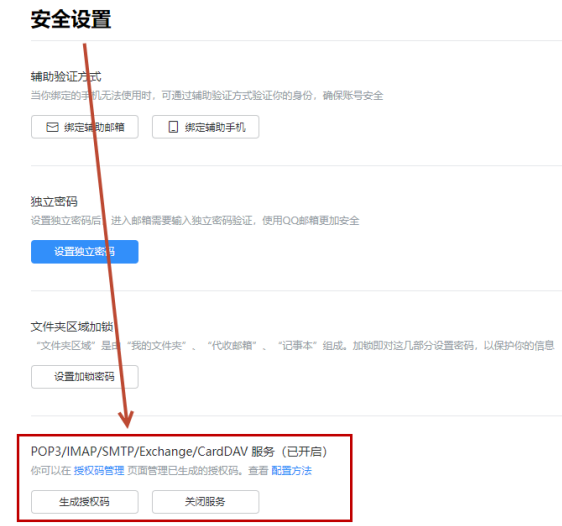Click the 独立密码 section heading
The height and width of the screenshot is (526, 562).
(x=54, y=201)
